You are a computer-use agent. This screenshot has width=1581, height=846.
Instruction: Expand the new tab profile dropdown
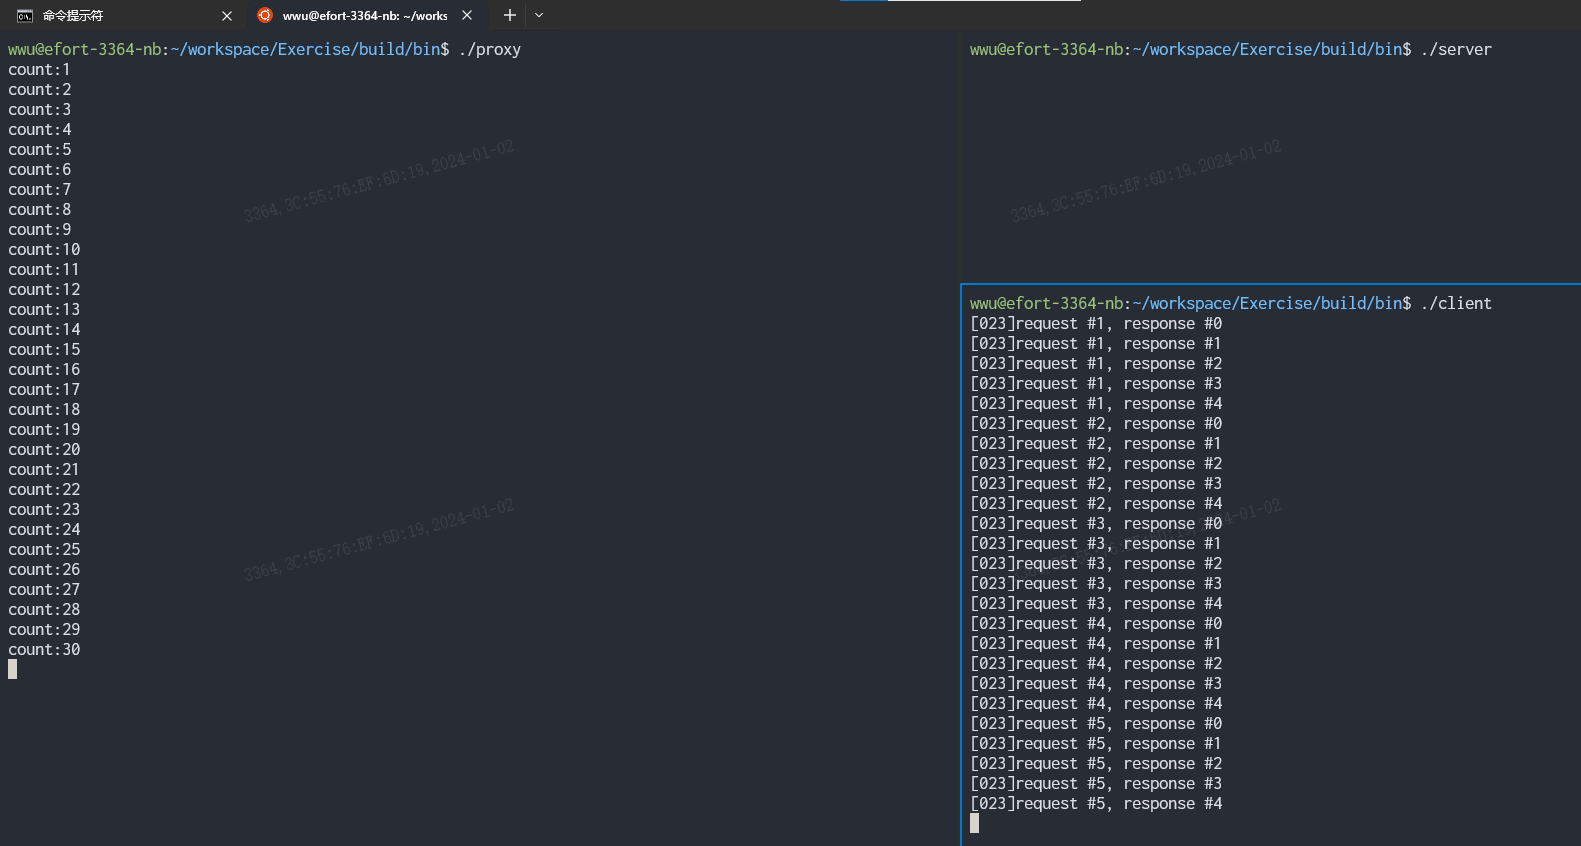[x=539, y=15]
